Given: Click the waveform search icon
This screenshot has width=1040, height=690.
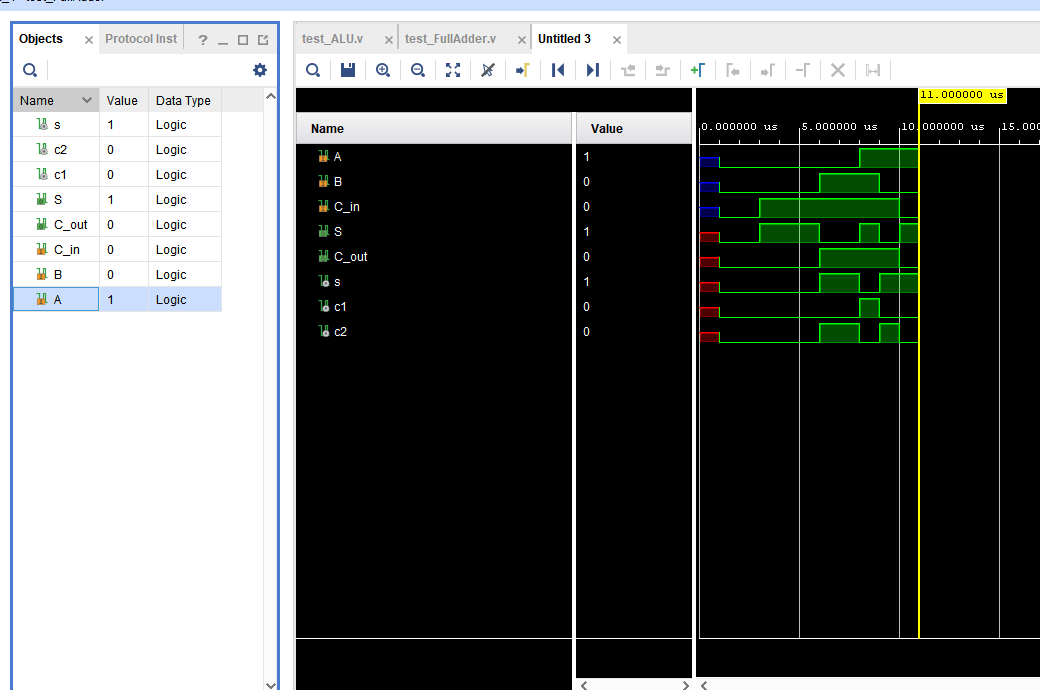Looking at the screenshot, I should [x=313, y=70].
